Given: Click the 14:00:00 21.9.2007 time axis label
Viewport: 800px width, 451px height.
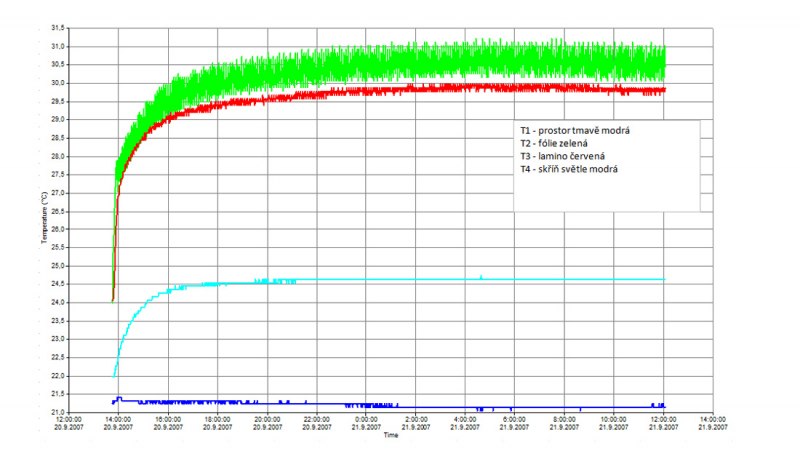Looking at the screenshot, I should click(x=713, y=424).
